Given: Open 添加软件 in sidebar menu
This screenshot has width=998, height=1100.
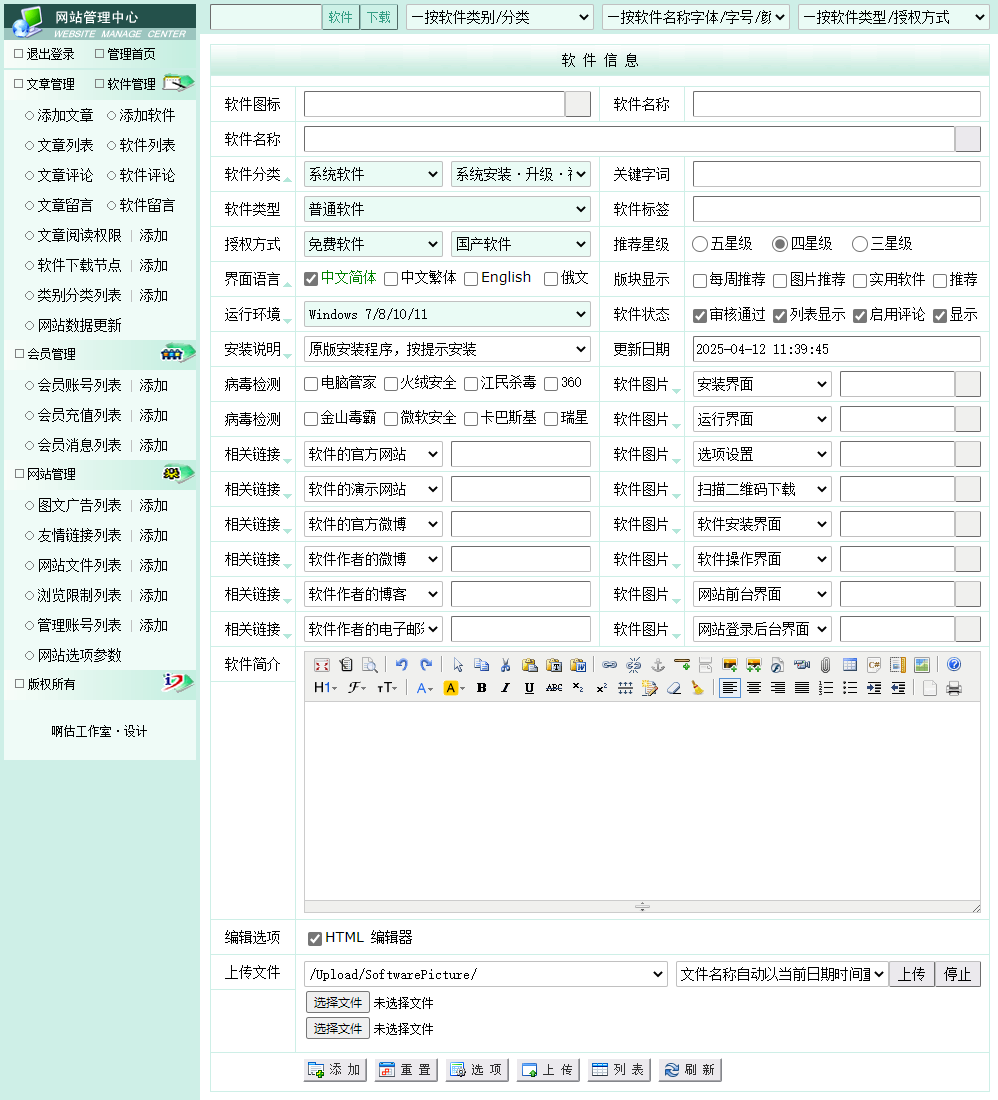Looking at the screenshot, I should click(x=147, y=115).
